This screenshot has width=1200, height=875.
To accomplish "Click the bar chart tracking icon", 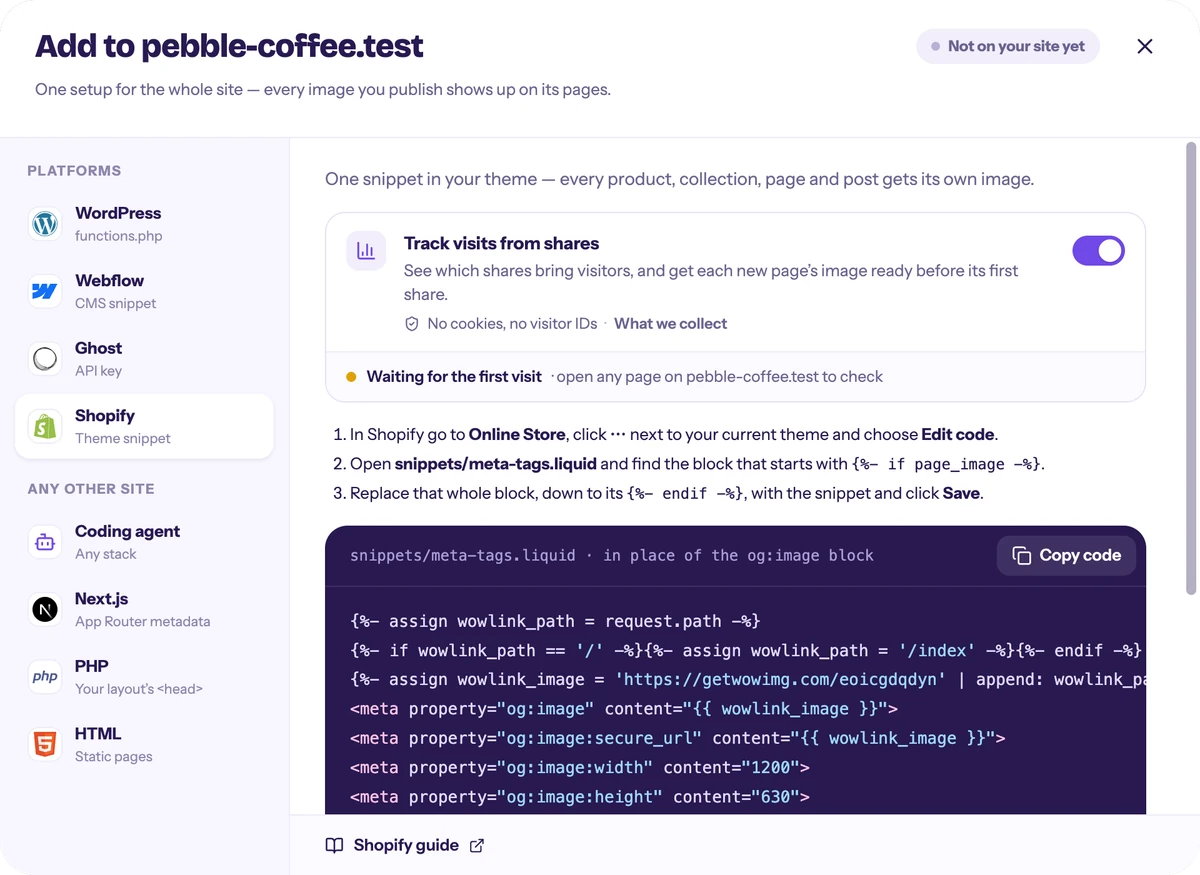I will [366, 251].
